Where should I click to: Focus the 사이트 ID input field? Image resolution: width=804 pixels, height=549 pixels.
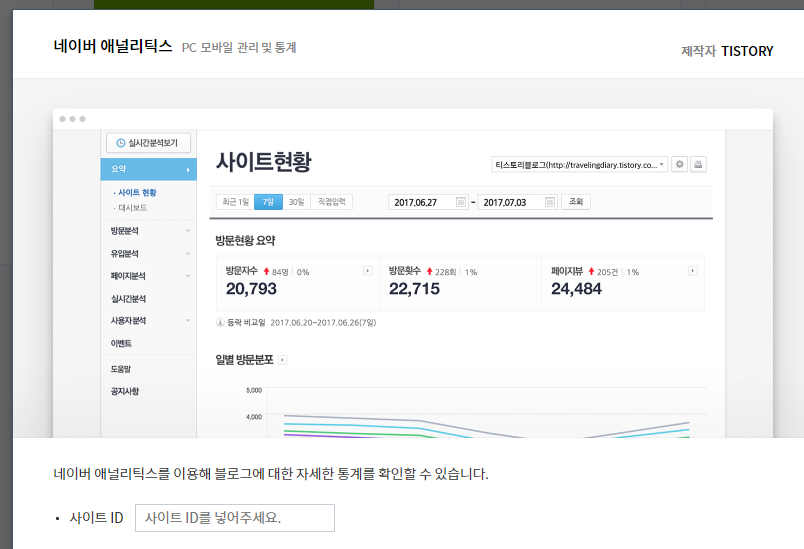235,518
